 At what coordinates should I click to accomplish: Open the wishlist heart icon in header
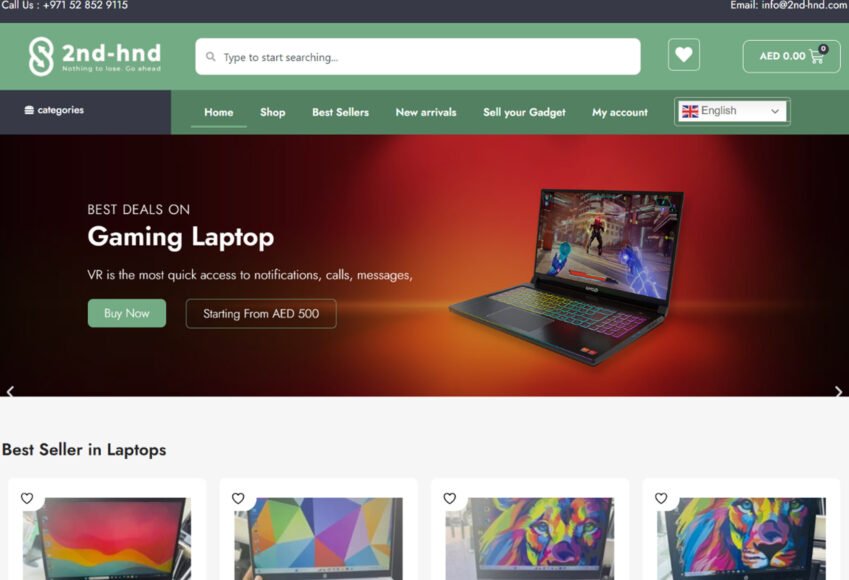pyautogui.click(x=684, y=55)
